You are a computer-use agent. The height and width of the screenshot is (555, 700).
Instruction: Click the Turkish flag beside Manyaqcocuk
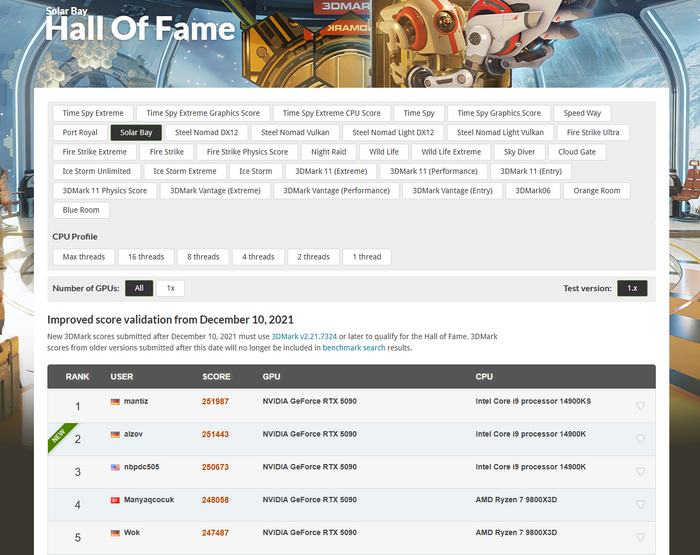pyautogui.click(x=115, y=499)
